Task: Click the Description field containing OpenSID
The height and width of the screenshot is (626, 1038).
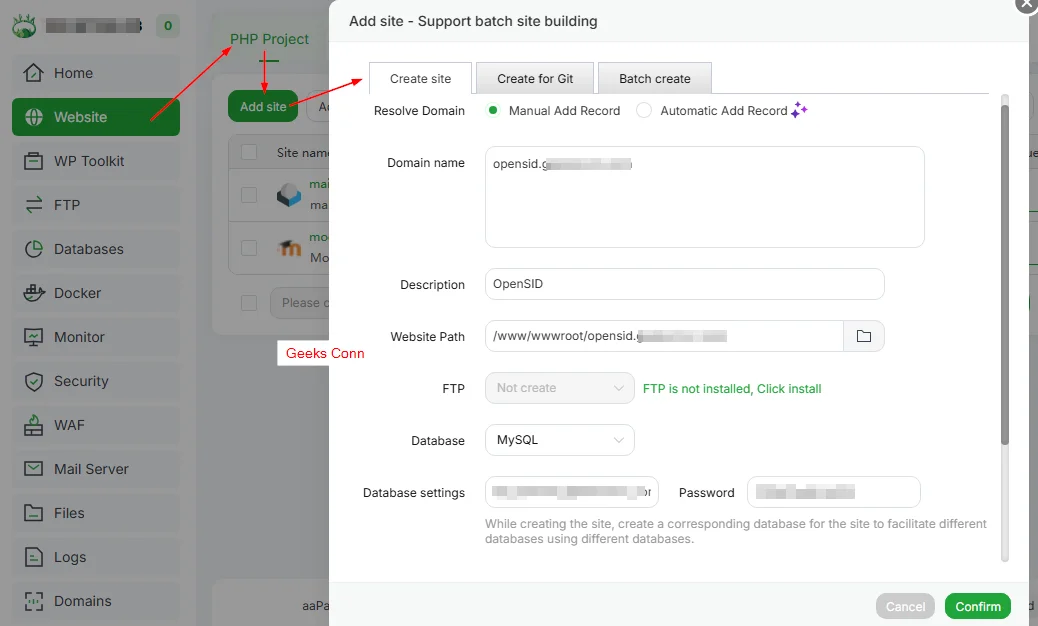Action: 683,284
